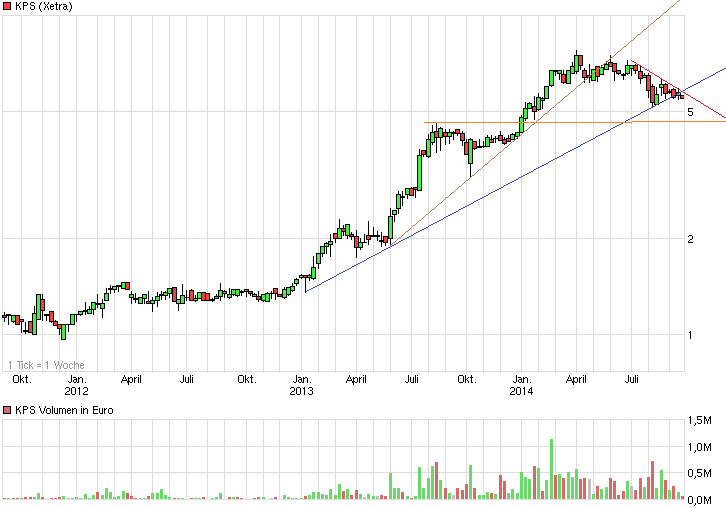The width and height of the screenshot is (726, 508).
Task: Click the price axis label 1
Action: (690, 335)
